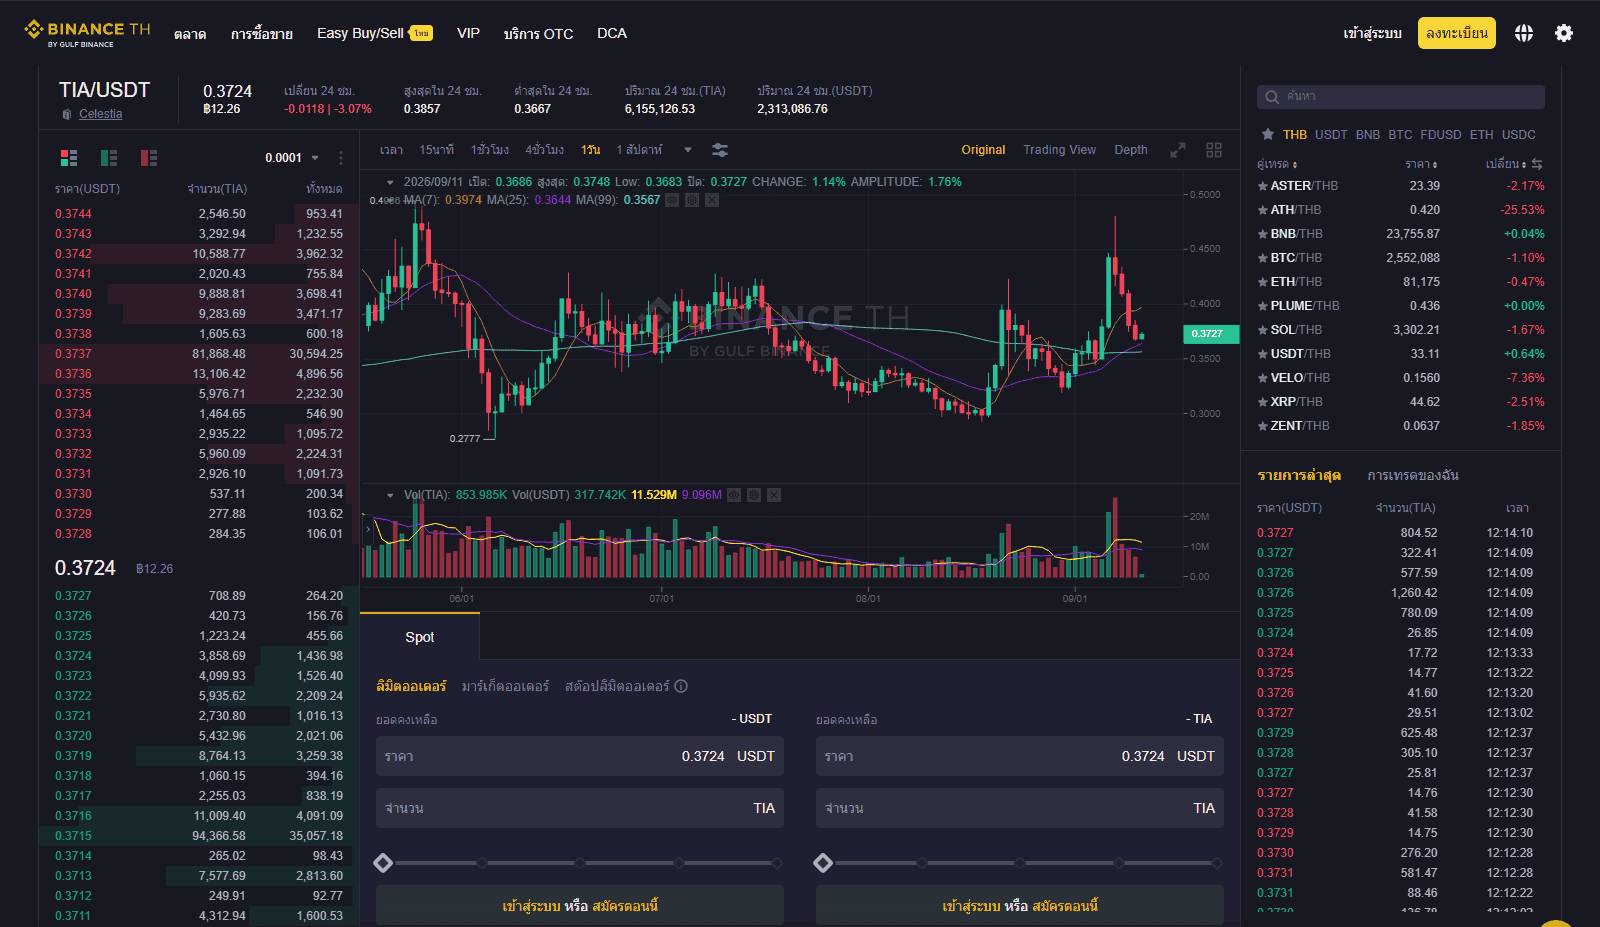This screenshot has height=927, width=1600.
Task: Click buy amount slider diamond handle
Action: pyautogui.click(x=383, y=863)
